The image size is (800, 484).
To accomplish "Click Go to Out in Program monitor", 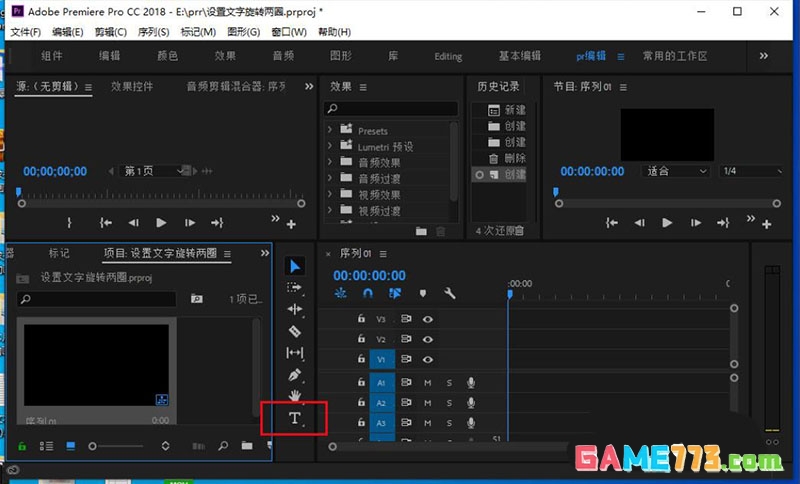I will 723,223.
